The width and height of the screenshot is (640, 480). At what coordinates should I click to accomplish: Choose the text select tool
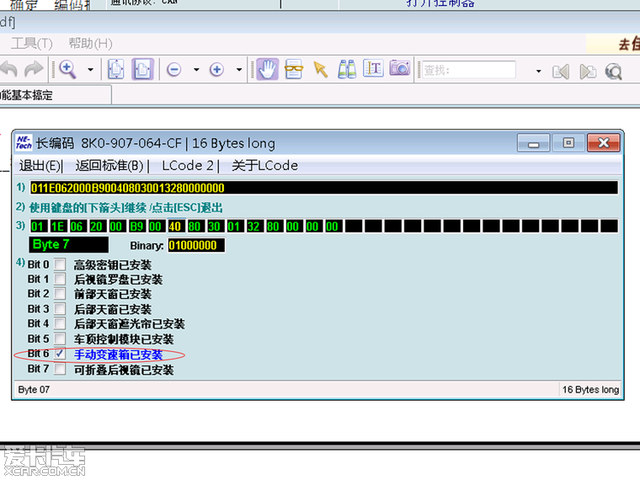373,69
